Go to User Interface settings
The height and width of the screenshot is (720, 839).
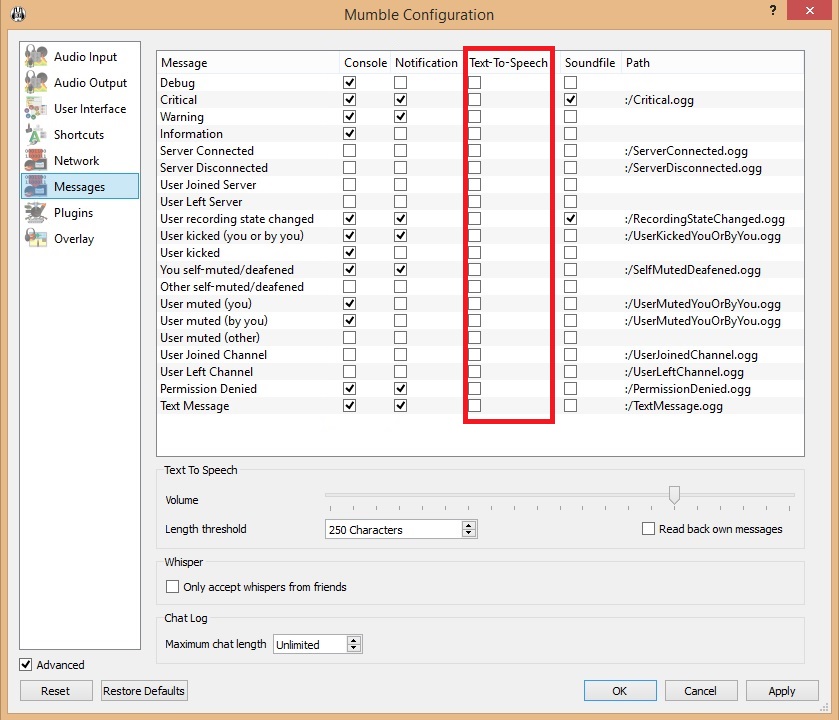click(x=80, y=109)
